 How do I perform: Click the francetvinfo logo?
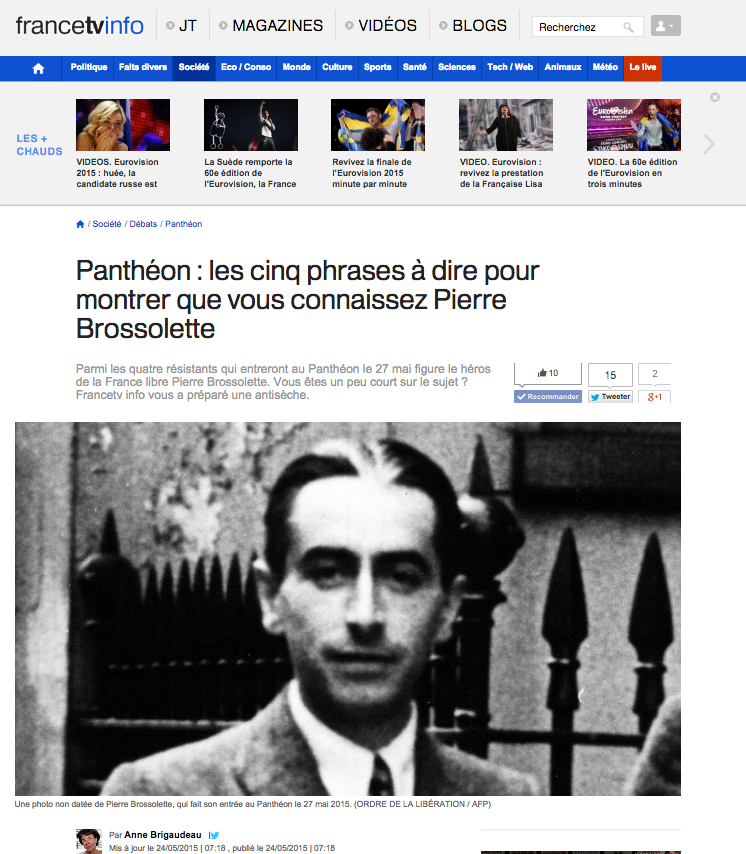click(x=80, y=26)
